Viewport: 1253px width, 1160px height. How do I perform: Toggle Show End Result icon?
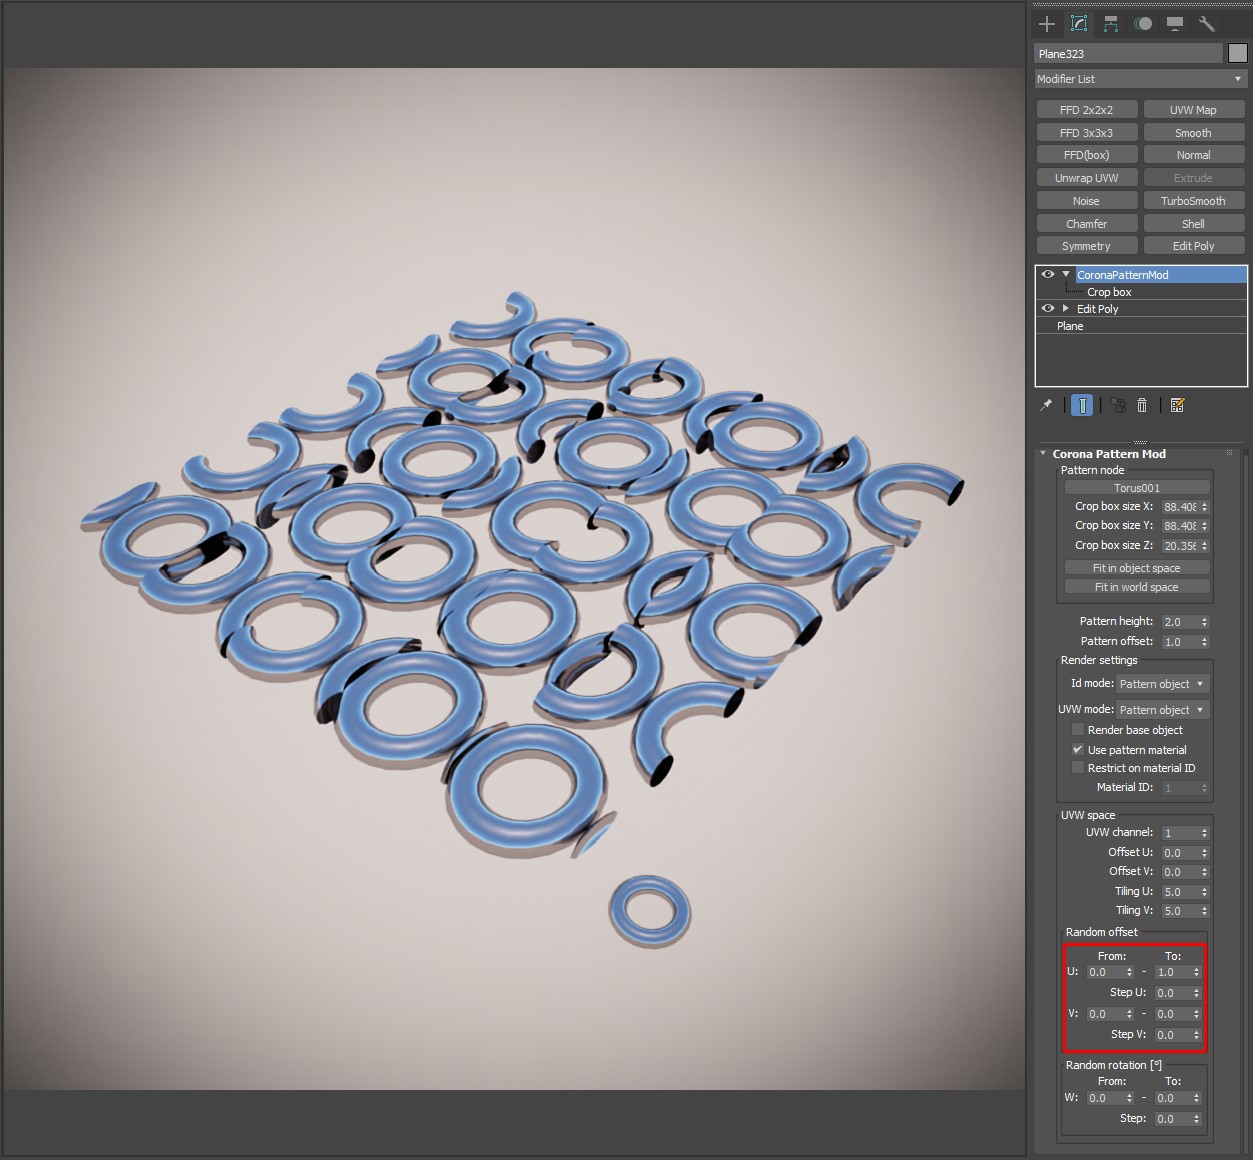coord(1081,405)
